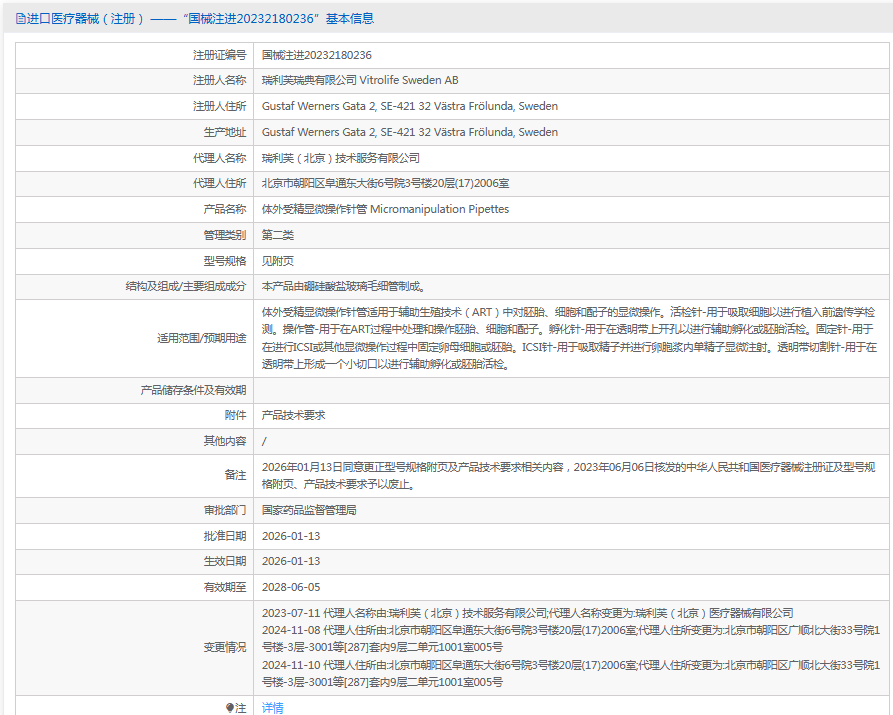Click the 代理人住所 label
Viewport: 893px width, 715px height.
[x=219, y=183]
